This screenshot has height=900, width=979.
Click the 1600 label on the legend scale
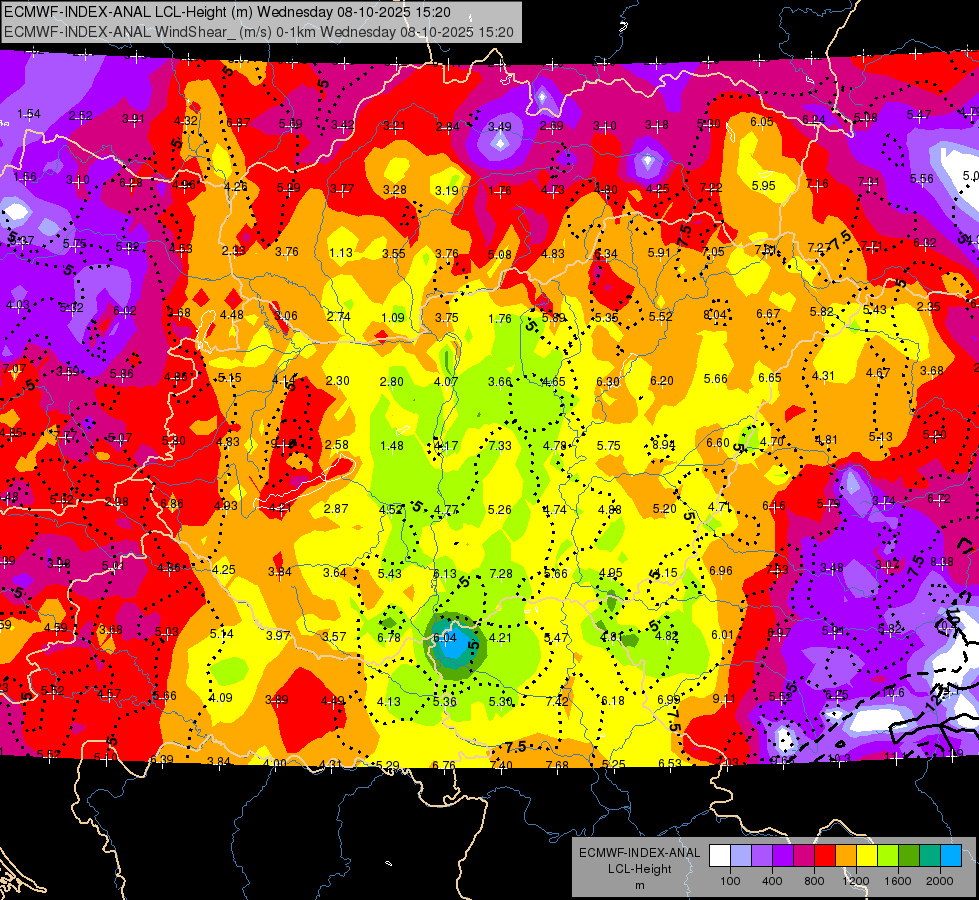(x=898, y=881)
